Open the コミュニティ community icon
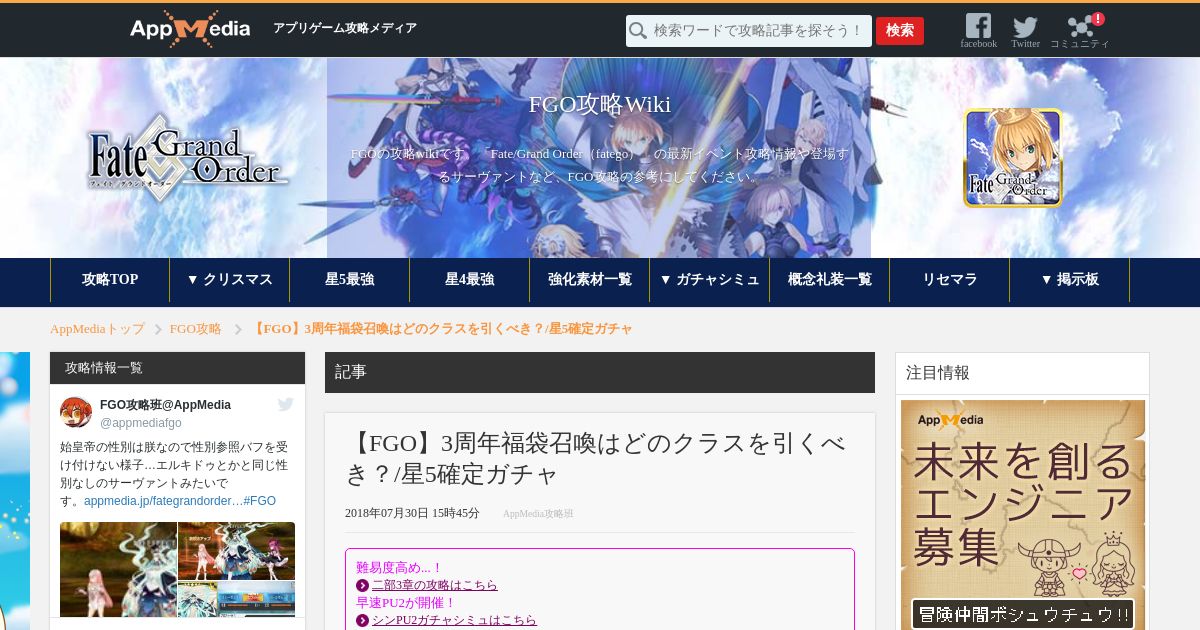 coord(1080,30)
